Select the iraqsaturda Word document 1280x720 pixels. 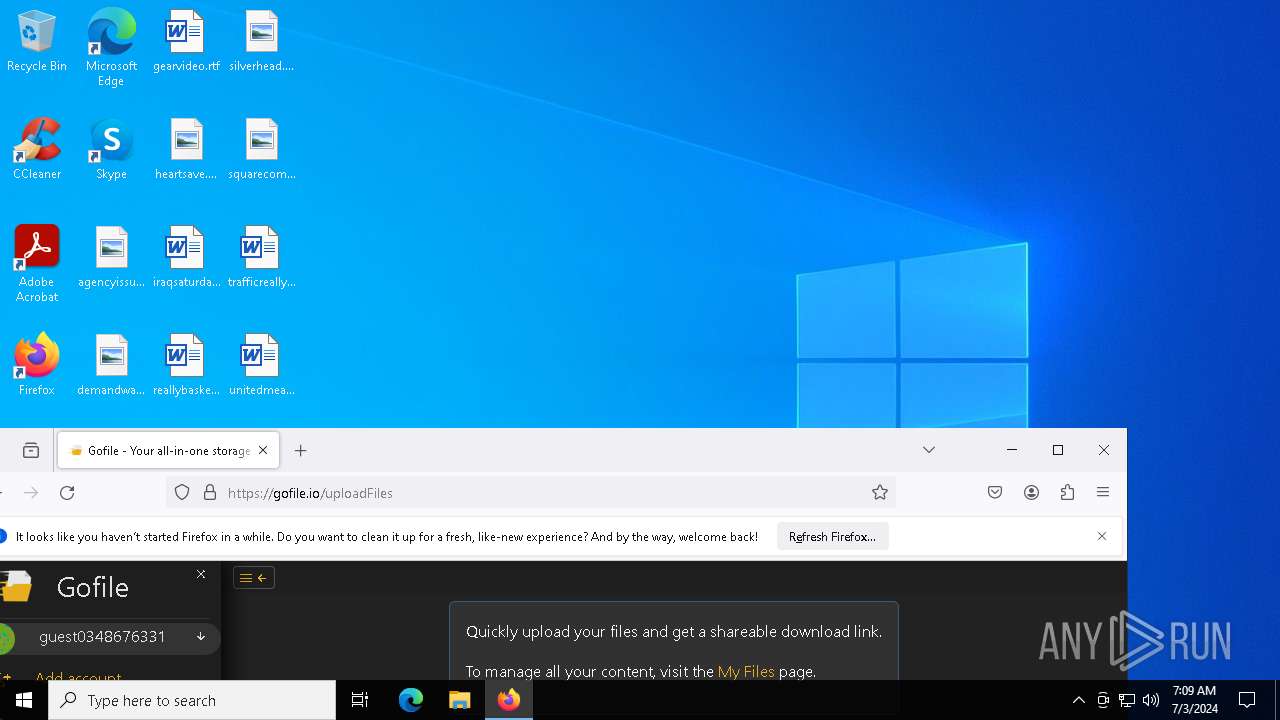pos(186,258)
